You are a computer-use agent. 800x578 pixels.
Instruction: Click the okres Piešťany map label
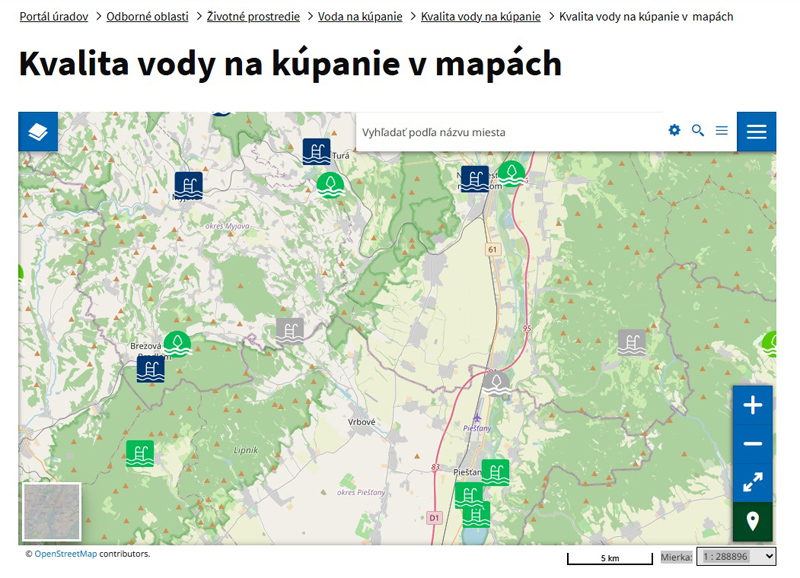click(361, 492)
